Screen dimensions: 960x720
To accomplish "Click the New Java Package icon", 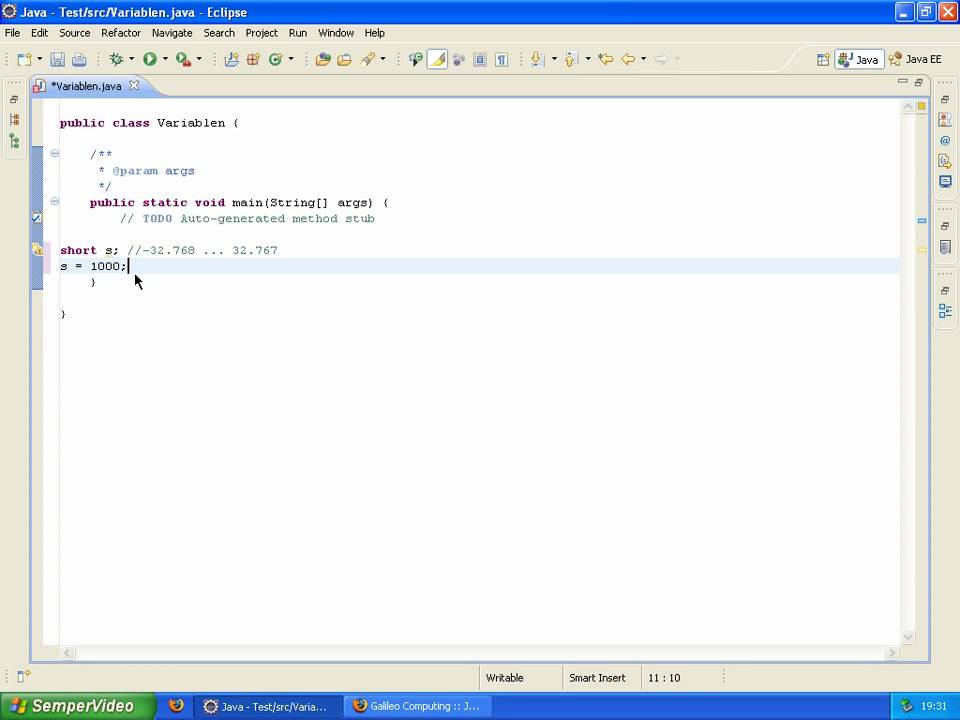I will click(253, 59).
